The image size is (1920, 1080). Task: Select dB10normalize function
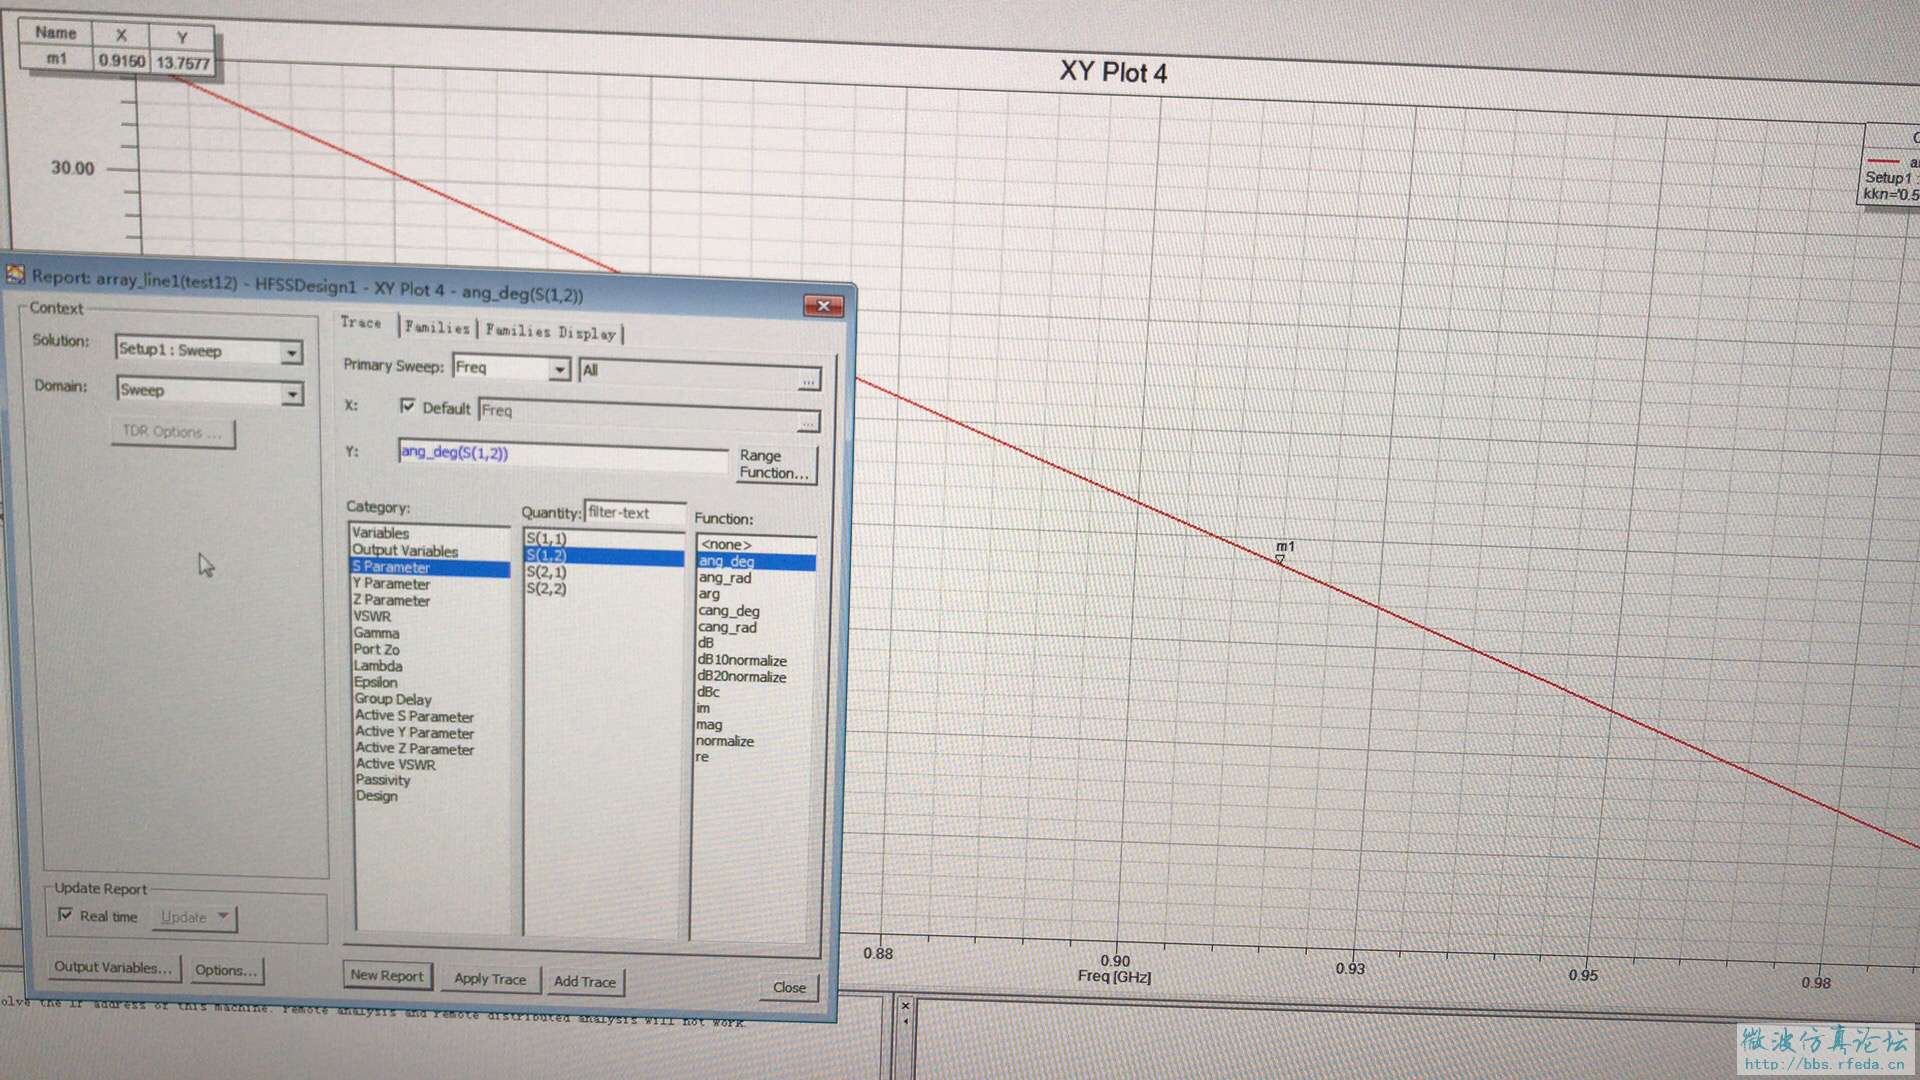pos(742,661)
